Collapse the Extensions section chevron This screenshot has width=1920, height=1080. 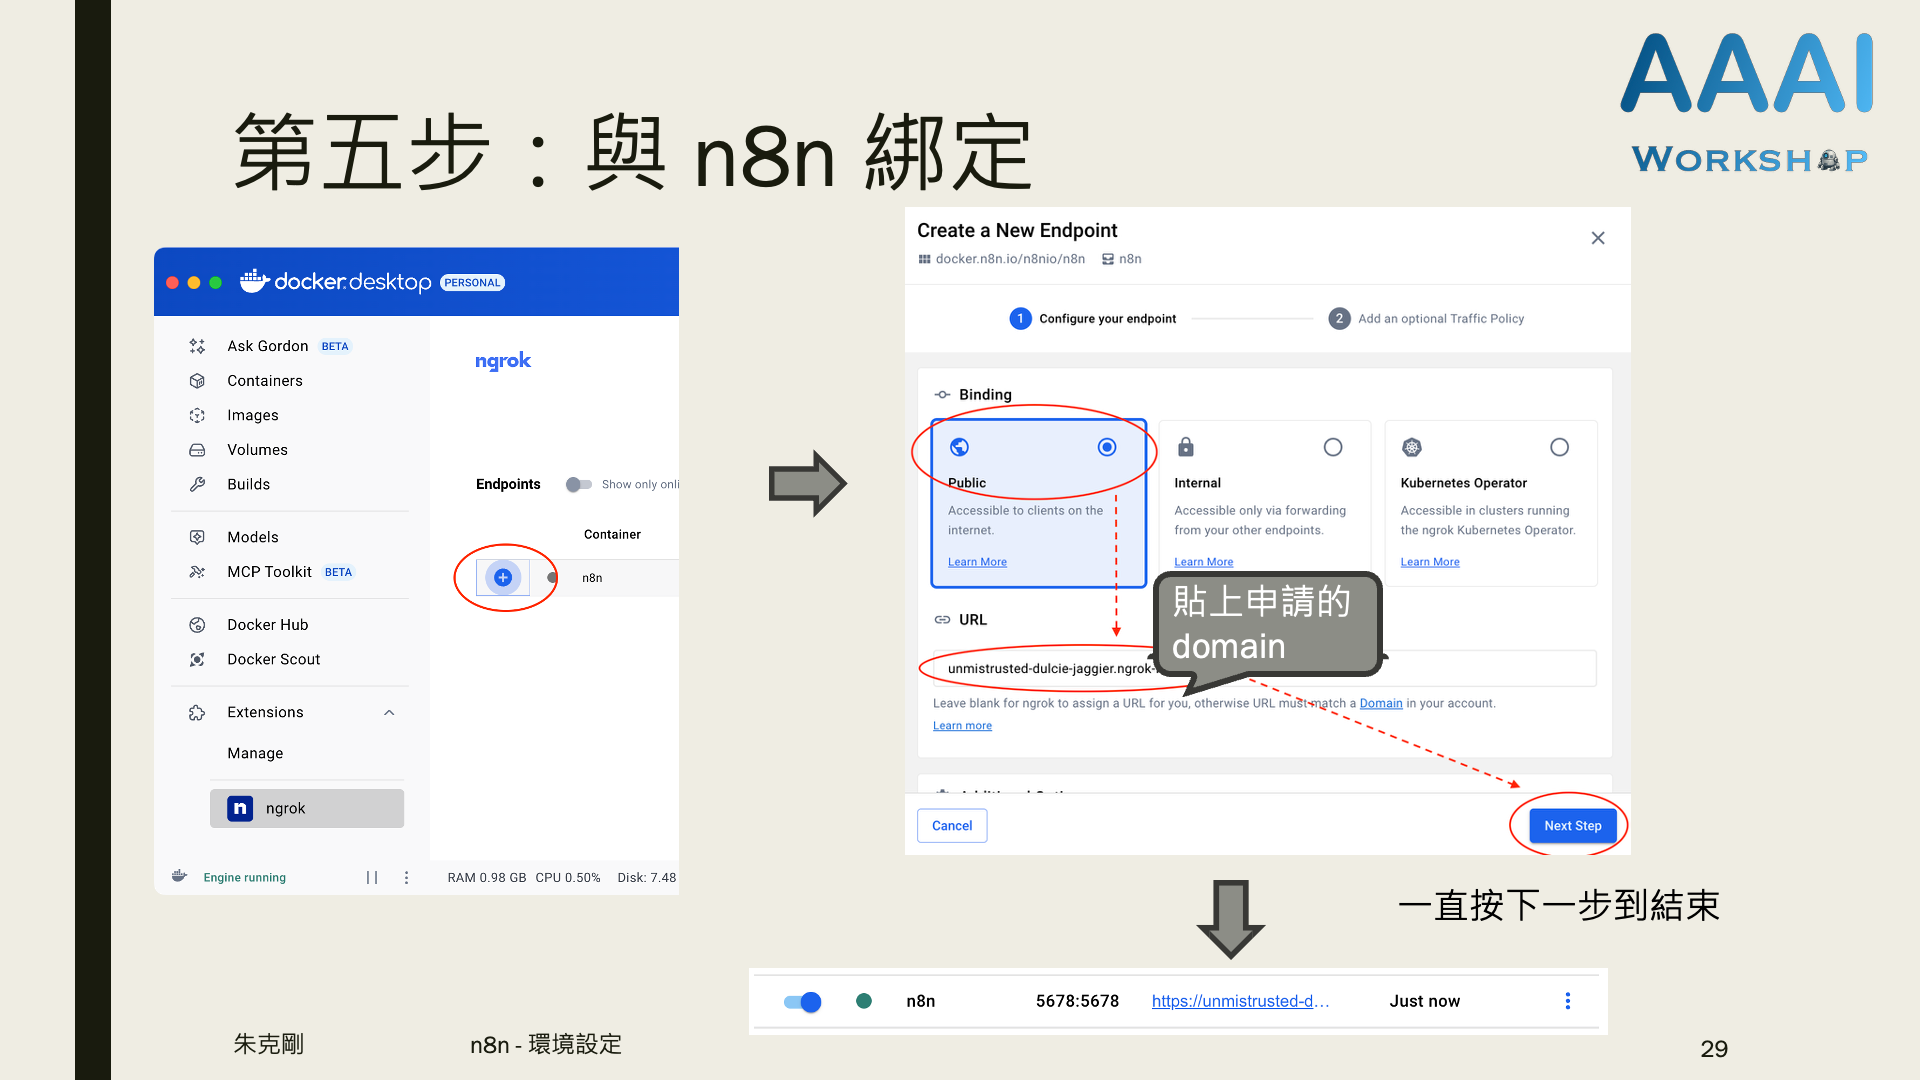tap(389, 713)
